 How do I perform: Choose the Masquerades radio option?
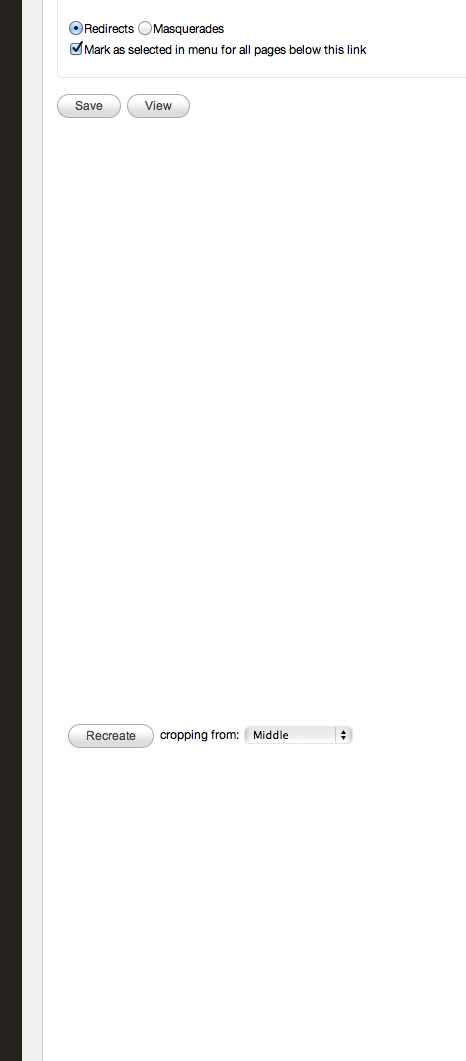145,28
